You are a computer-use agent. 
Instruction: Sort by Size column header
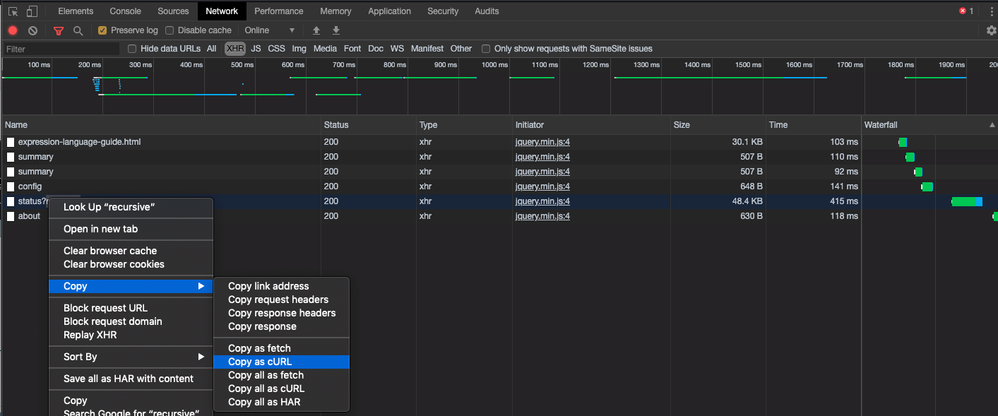coord(718,125)
